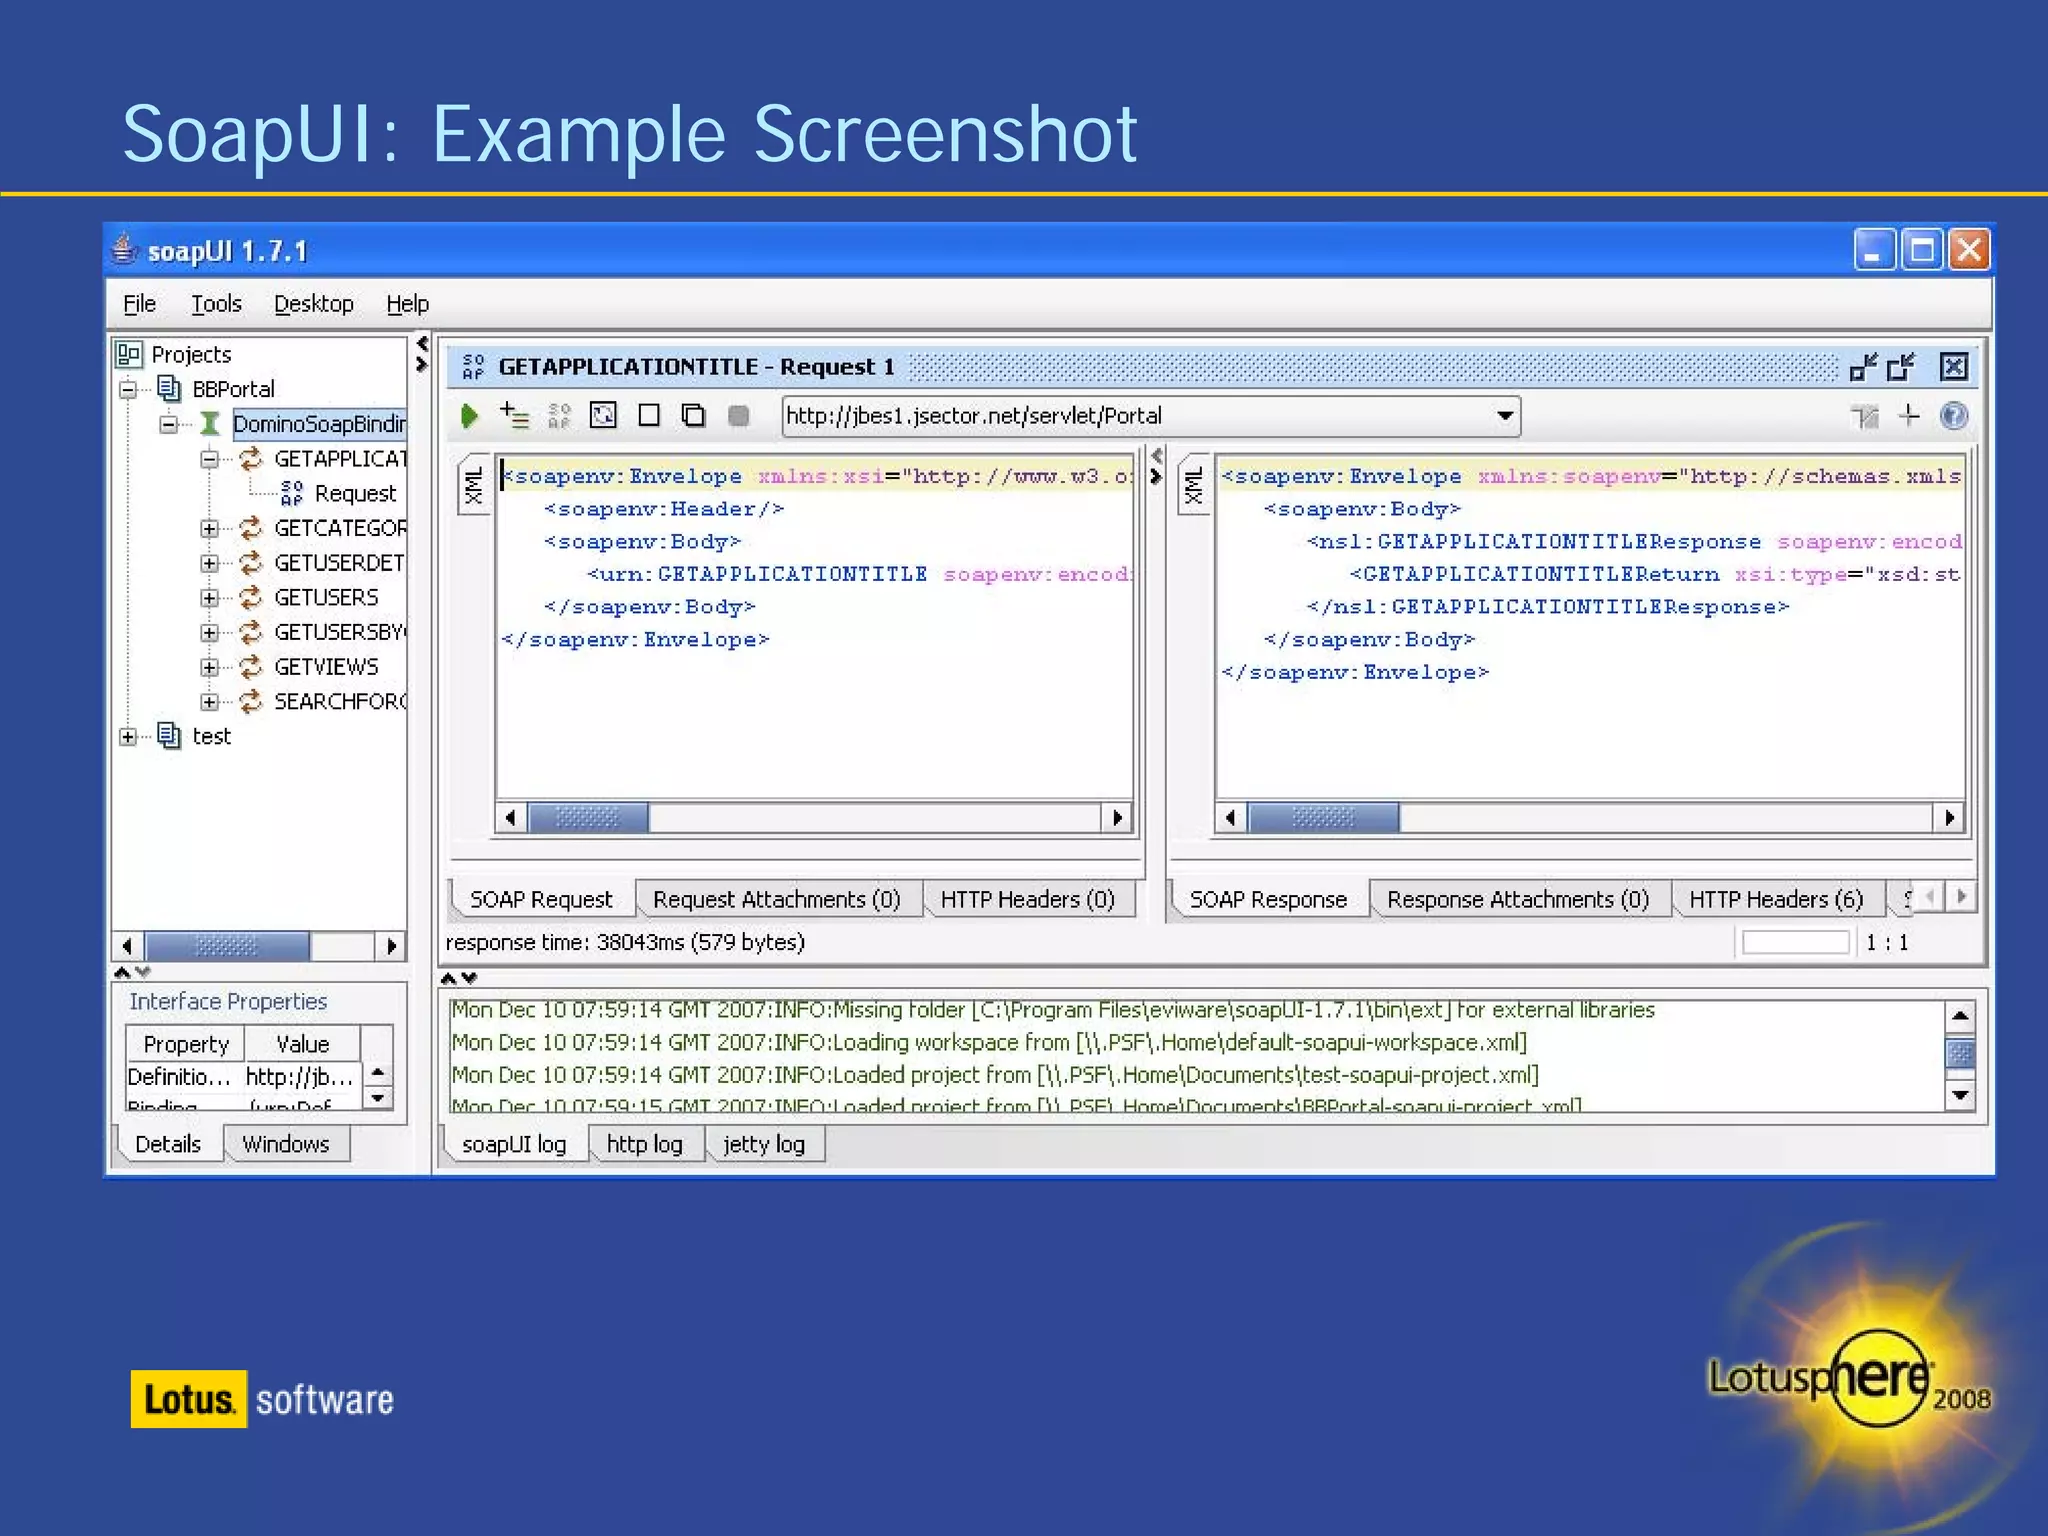Screen dimensions: 2048x1536
Task: Expand the SEARCHFOR operation node
Action: click(209, 702)
